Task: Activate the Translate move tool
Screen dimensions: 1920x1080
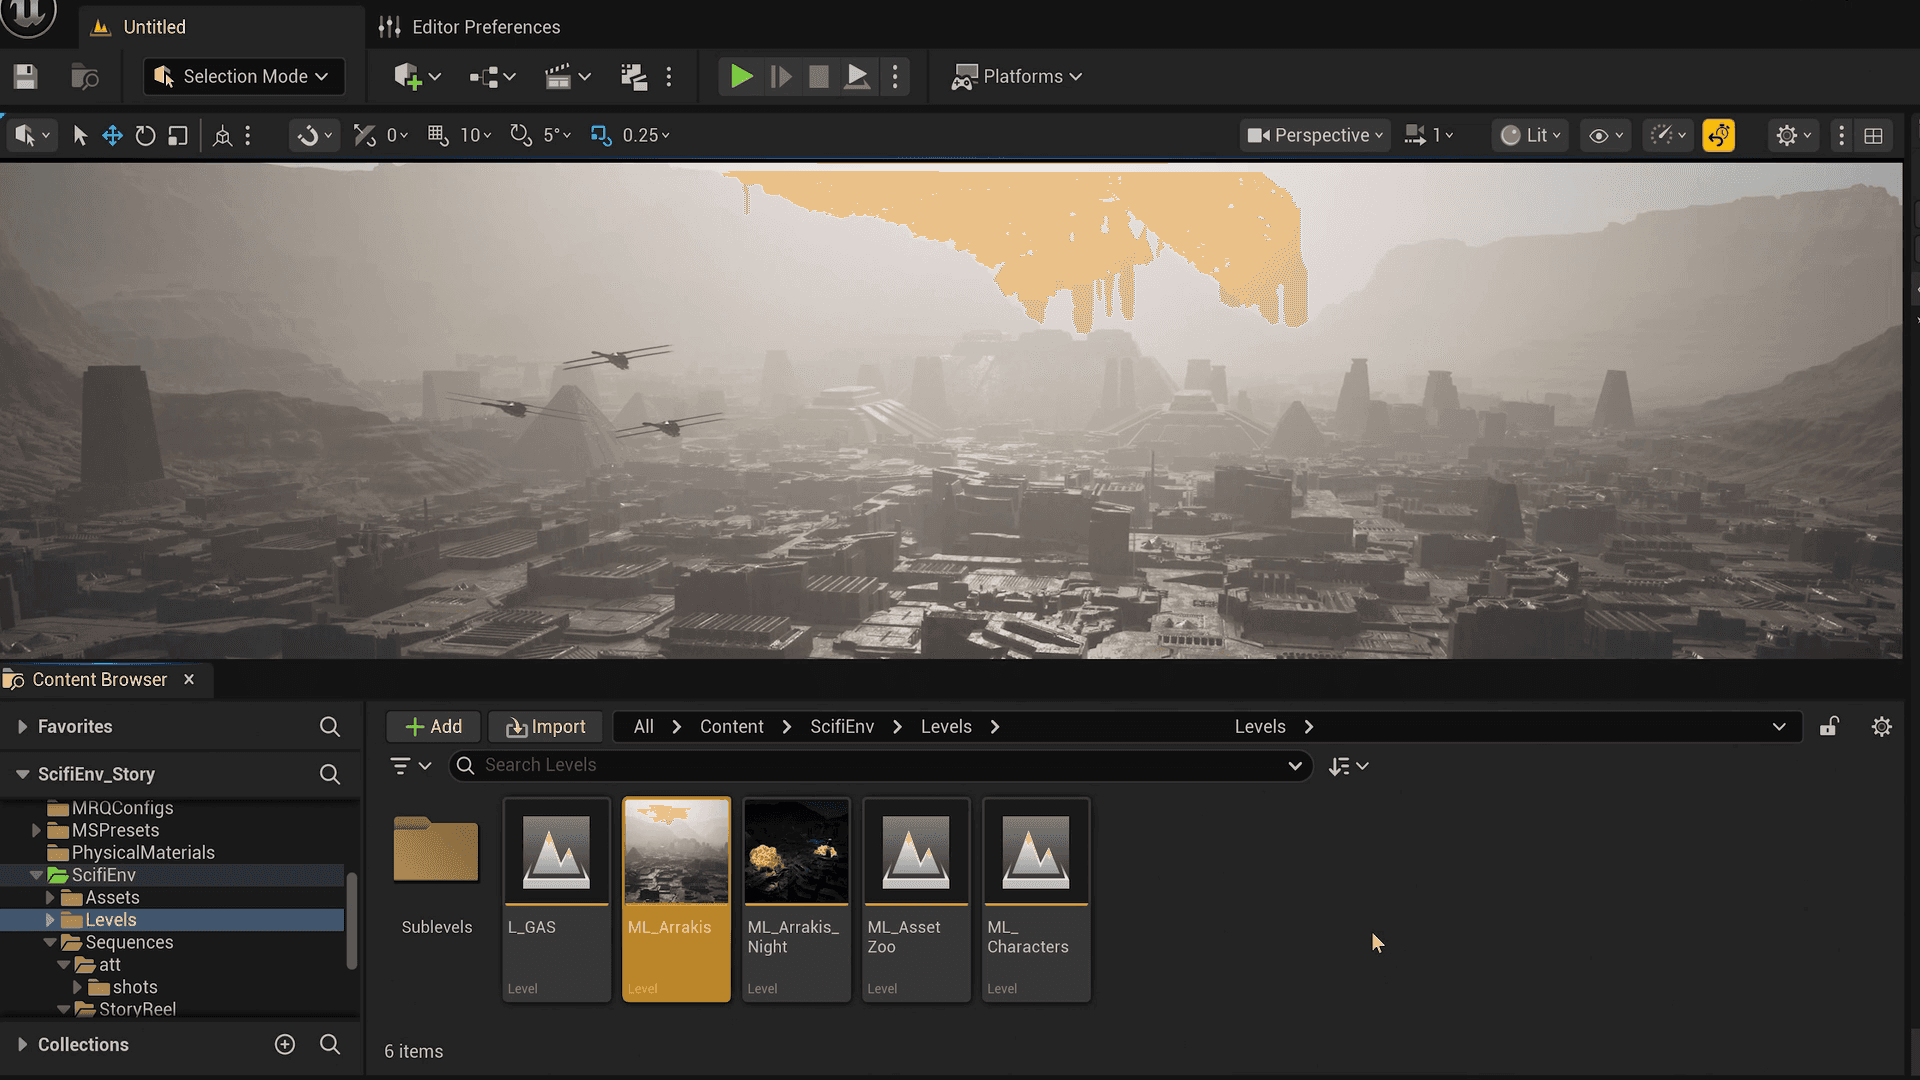Action: tap(112, 135)
